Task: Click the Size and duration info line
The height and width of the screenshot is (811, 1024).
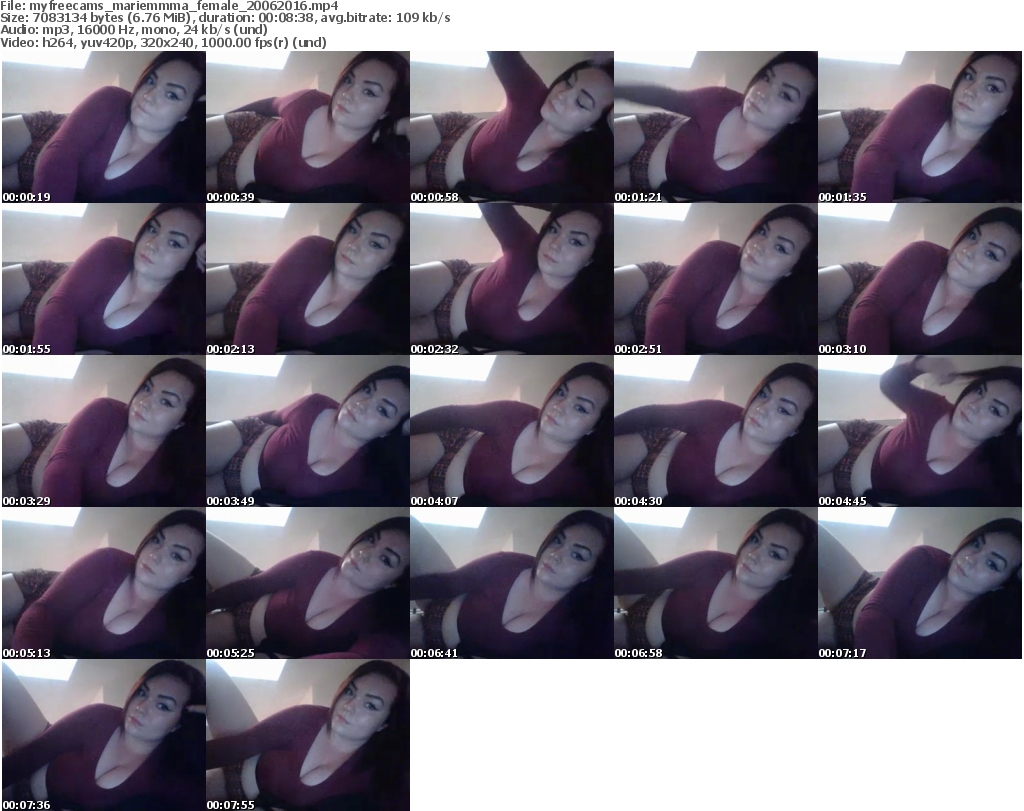Action: tap(225, 18)
